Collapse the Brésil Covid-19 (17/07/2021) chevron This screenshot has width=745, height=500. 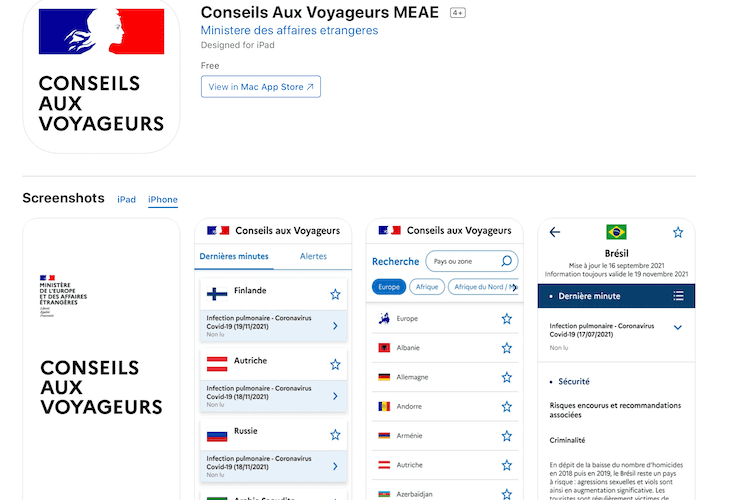(x=678, y=327)
